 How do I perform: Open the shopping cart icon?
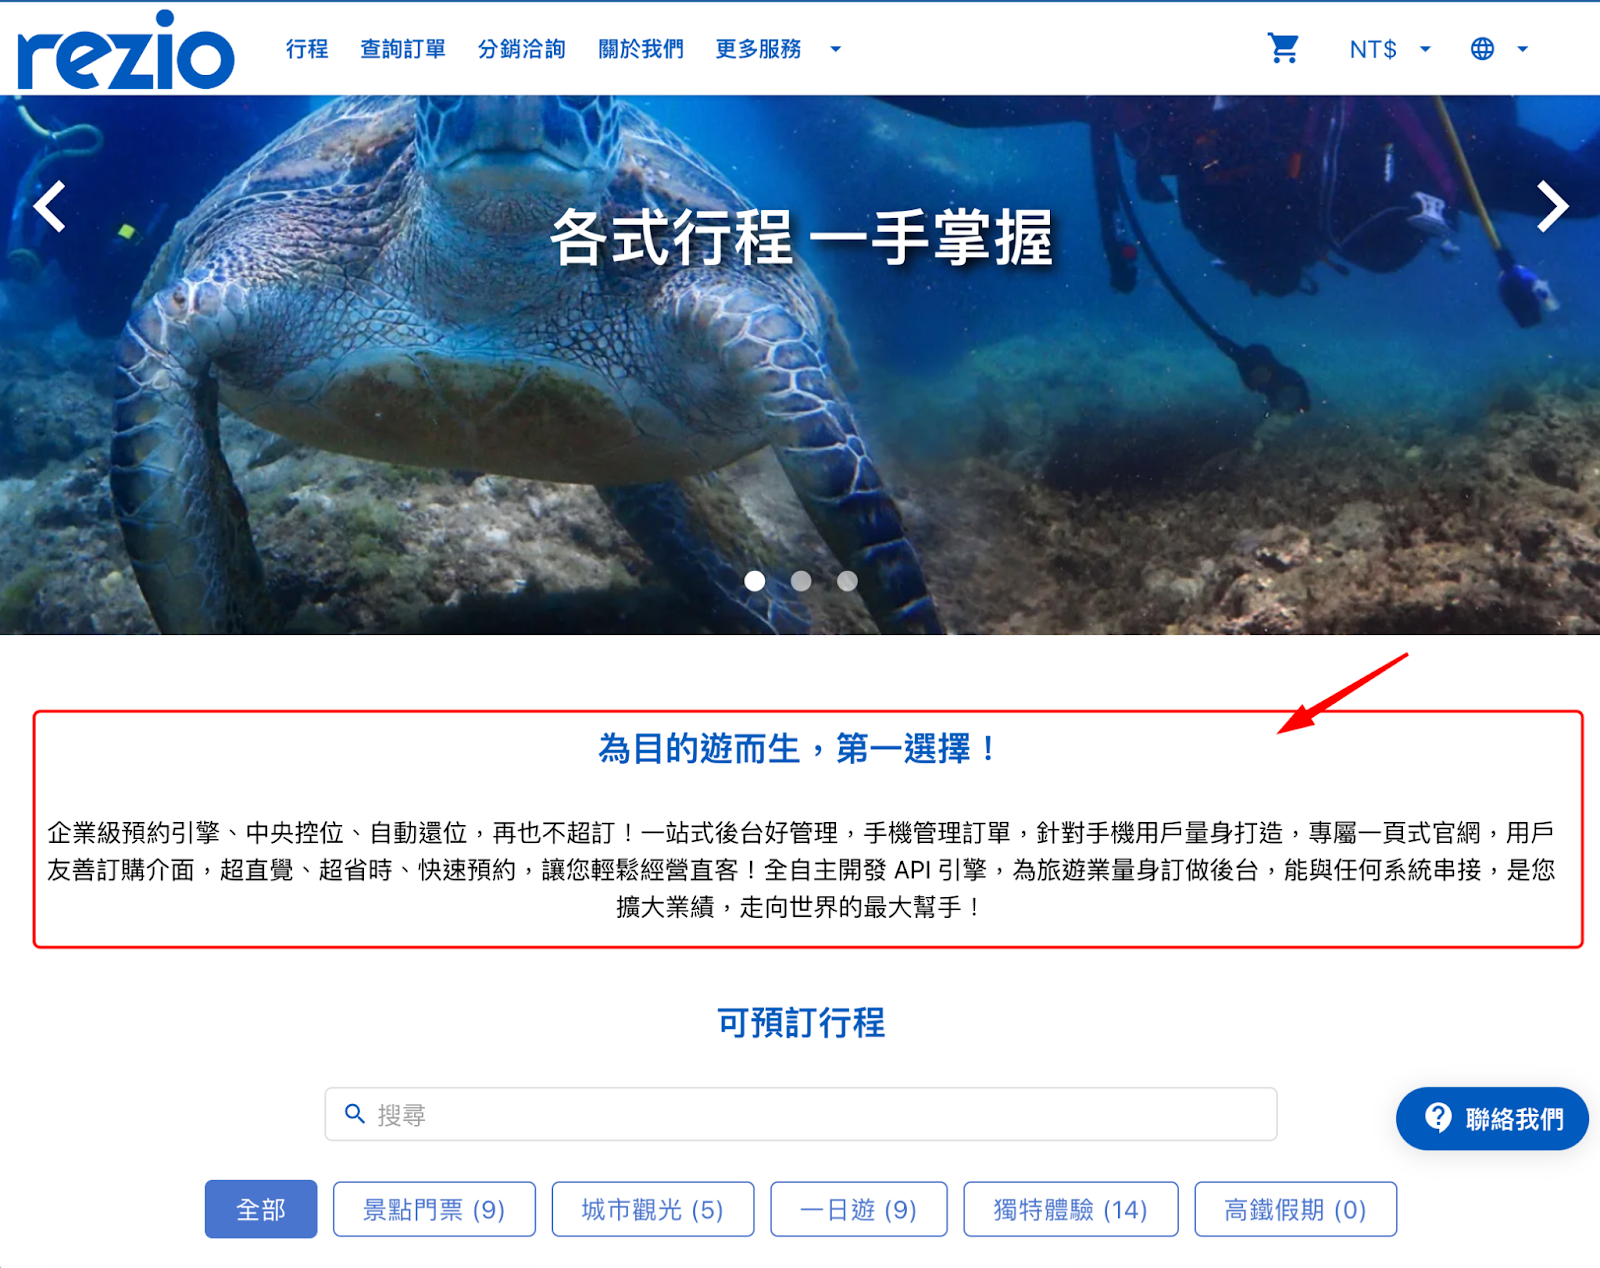[1283, 48]
